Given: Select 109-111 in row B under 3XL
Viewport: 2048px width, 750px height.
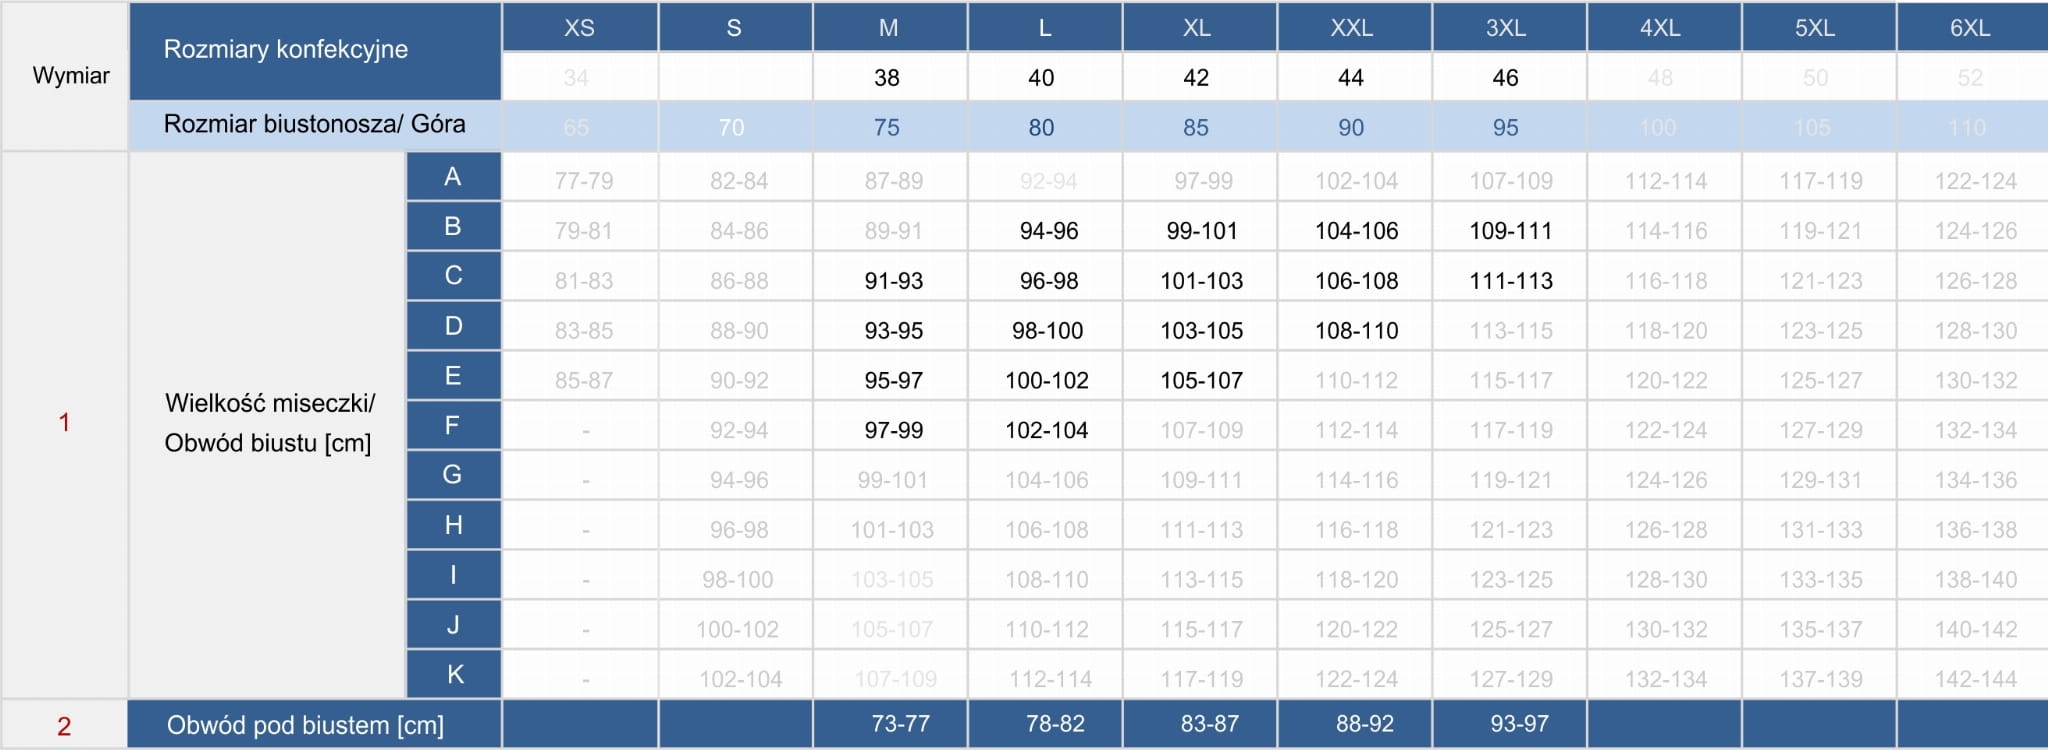Looking at the screenshot, I should coord(1510,231).
